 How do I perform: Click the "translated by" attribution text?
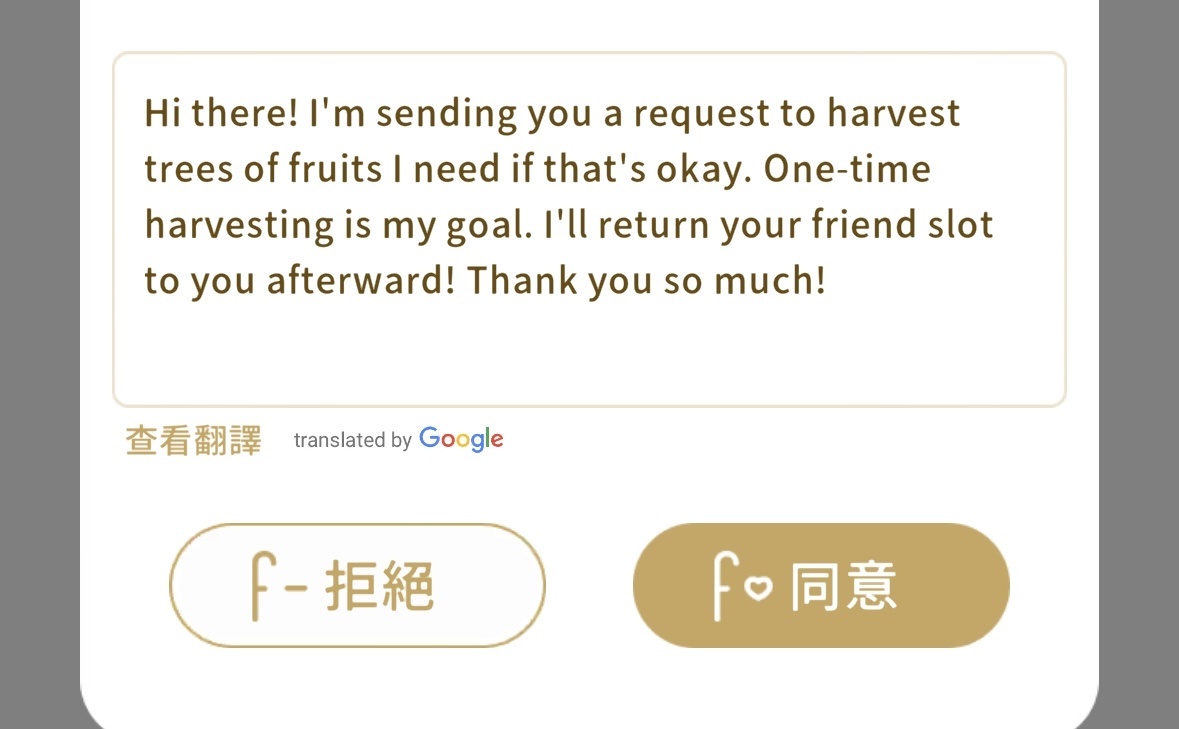coord(353,440)
